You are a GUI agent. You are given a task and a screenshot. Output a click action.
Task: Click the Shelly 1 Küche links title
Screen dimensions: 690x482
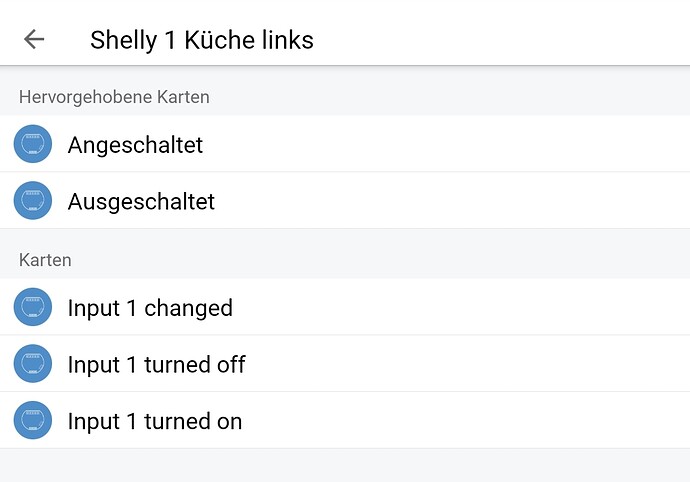[202, 40]
